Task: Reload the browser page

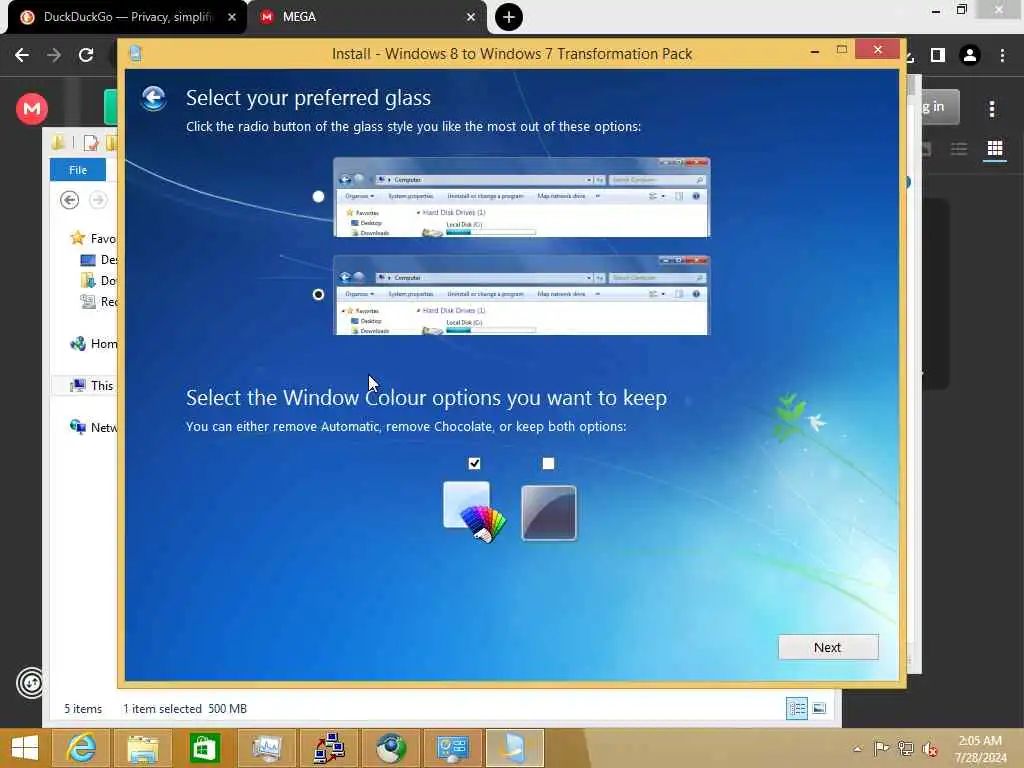Action: coord(86,55)
